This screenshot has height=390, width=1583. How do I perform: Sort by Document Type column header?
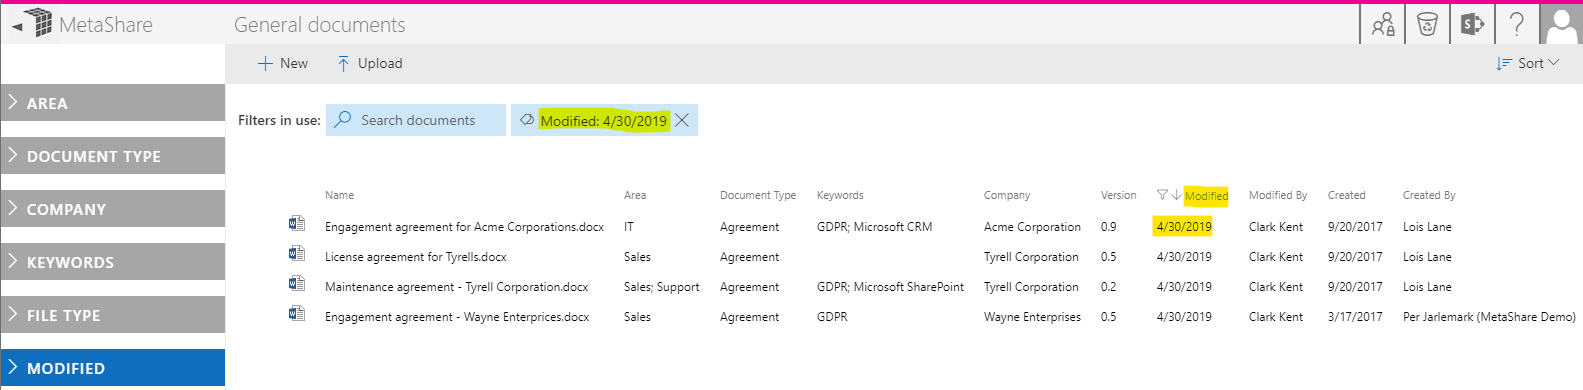758,195
